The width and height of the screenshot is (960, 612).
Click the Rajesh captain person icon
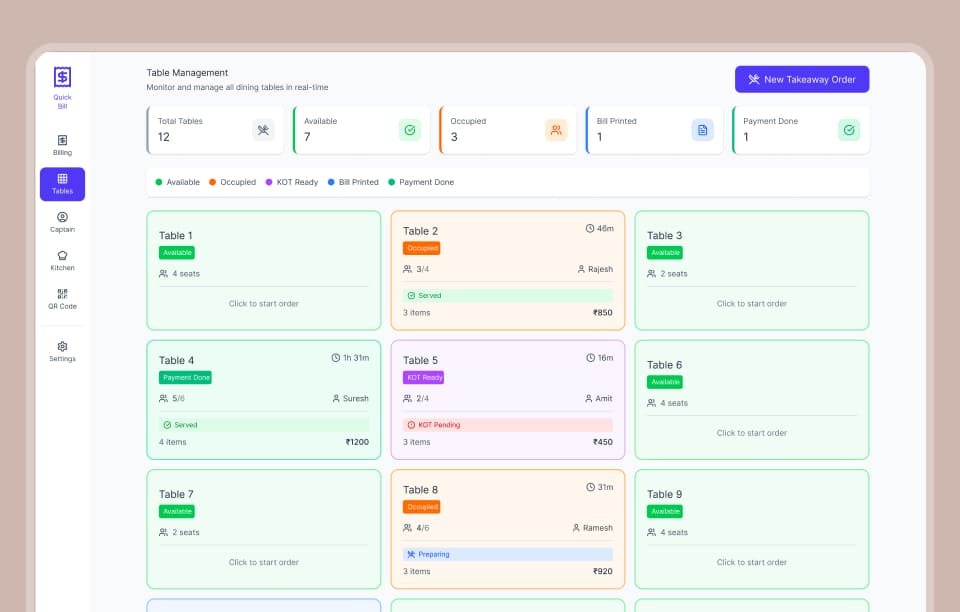pyautogui.click(x=581, y=269)
